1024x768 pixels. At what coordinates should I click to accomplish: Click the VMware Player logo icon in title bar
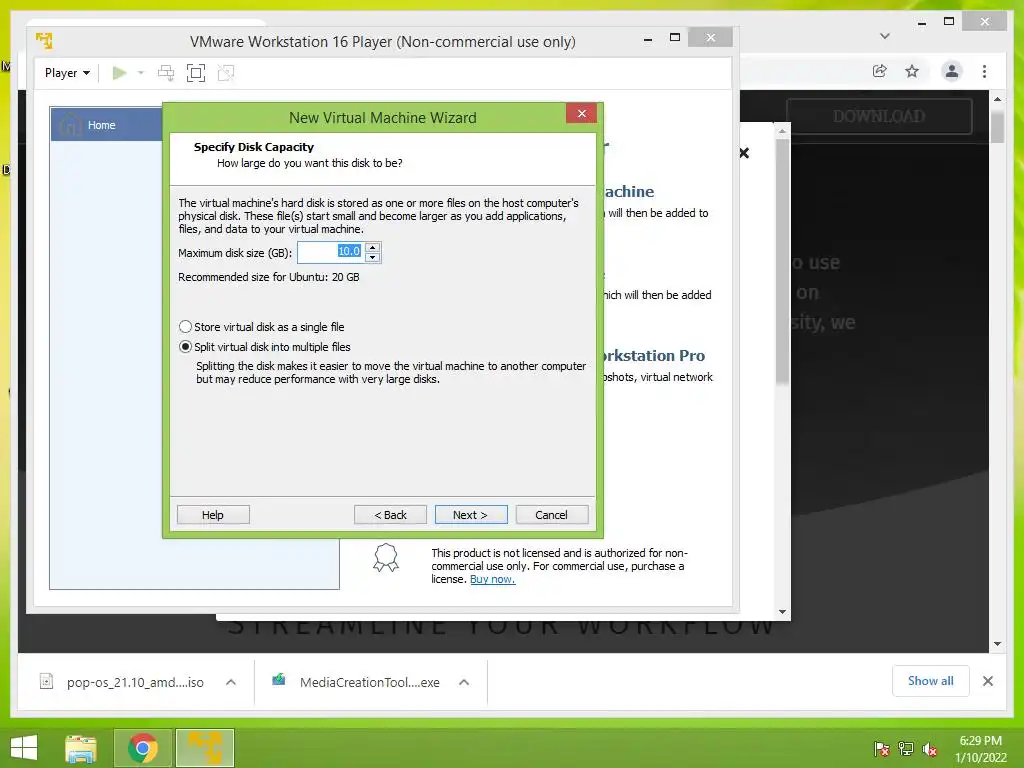[44, 40]
